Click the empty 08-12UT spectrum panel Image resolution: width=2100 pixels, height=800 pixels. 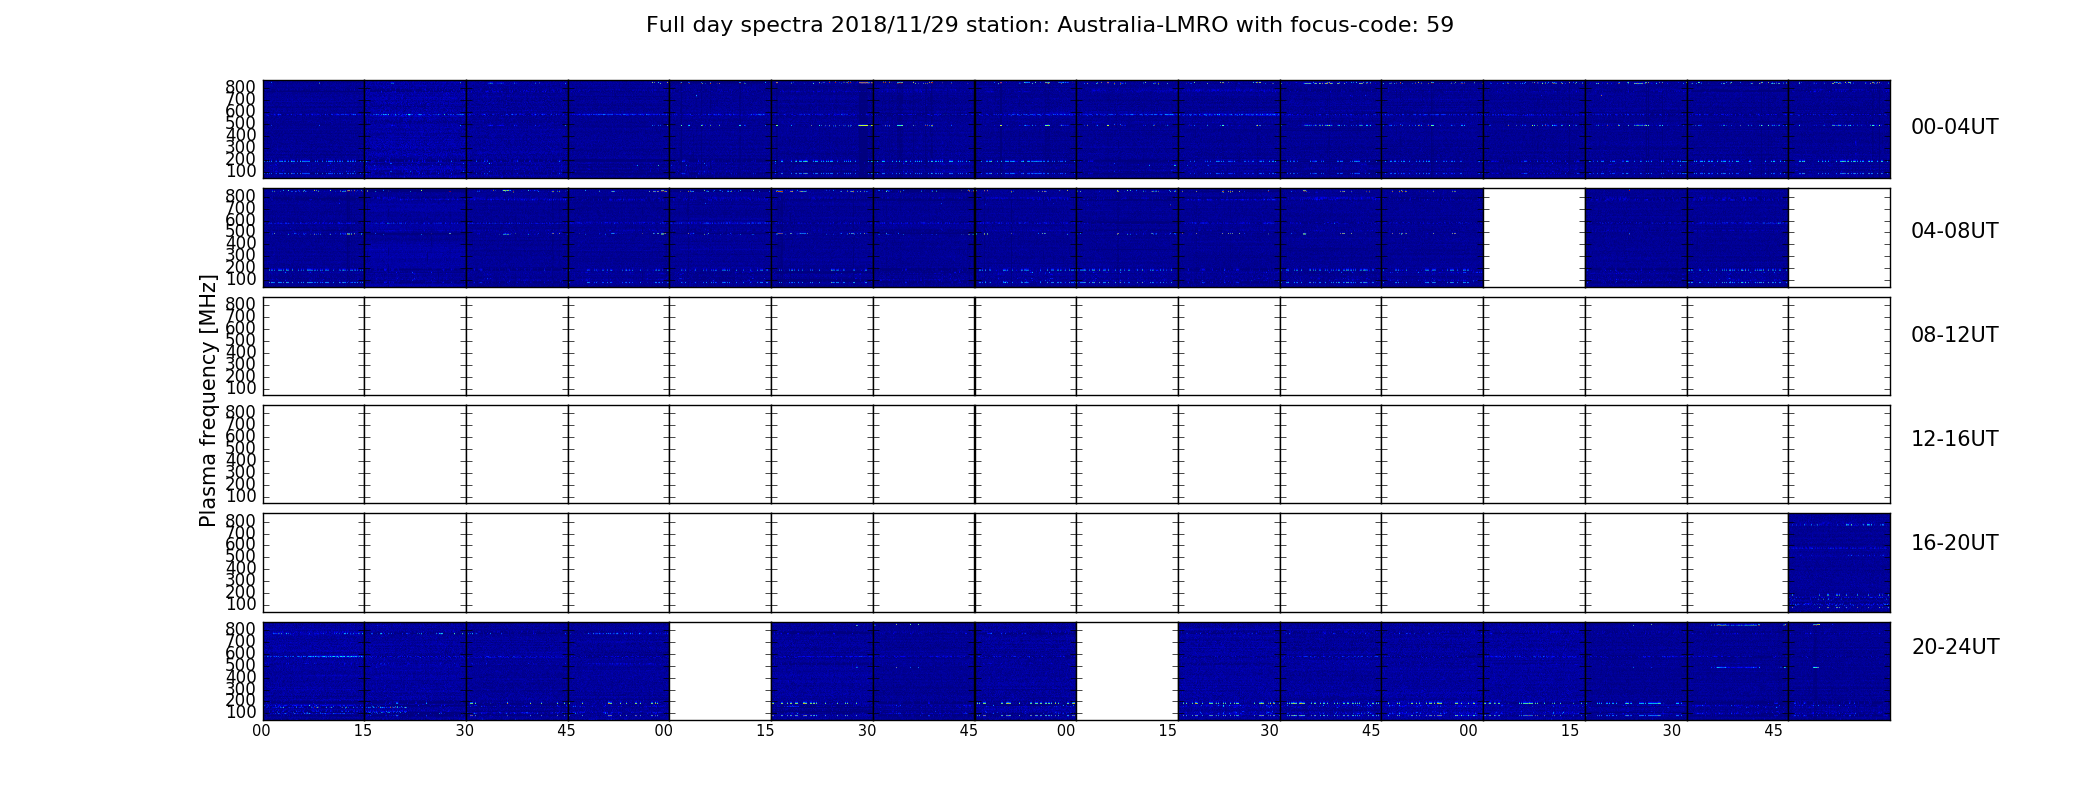(1076, 346)
